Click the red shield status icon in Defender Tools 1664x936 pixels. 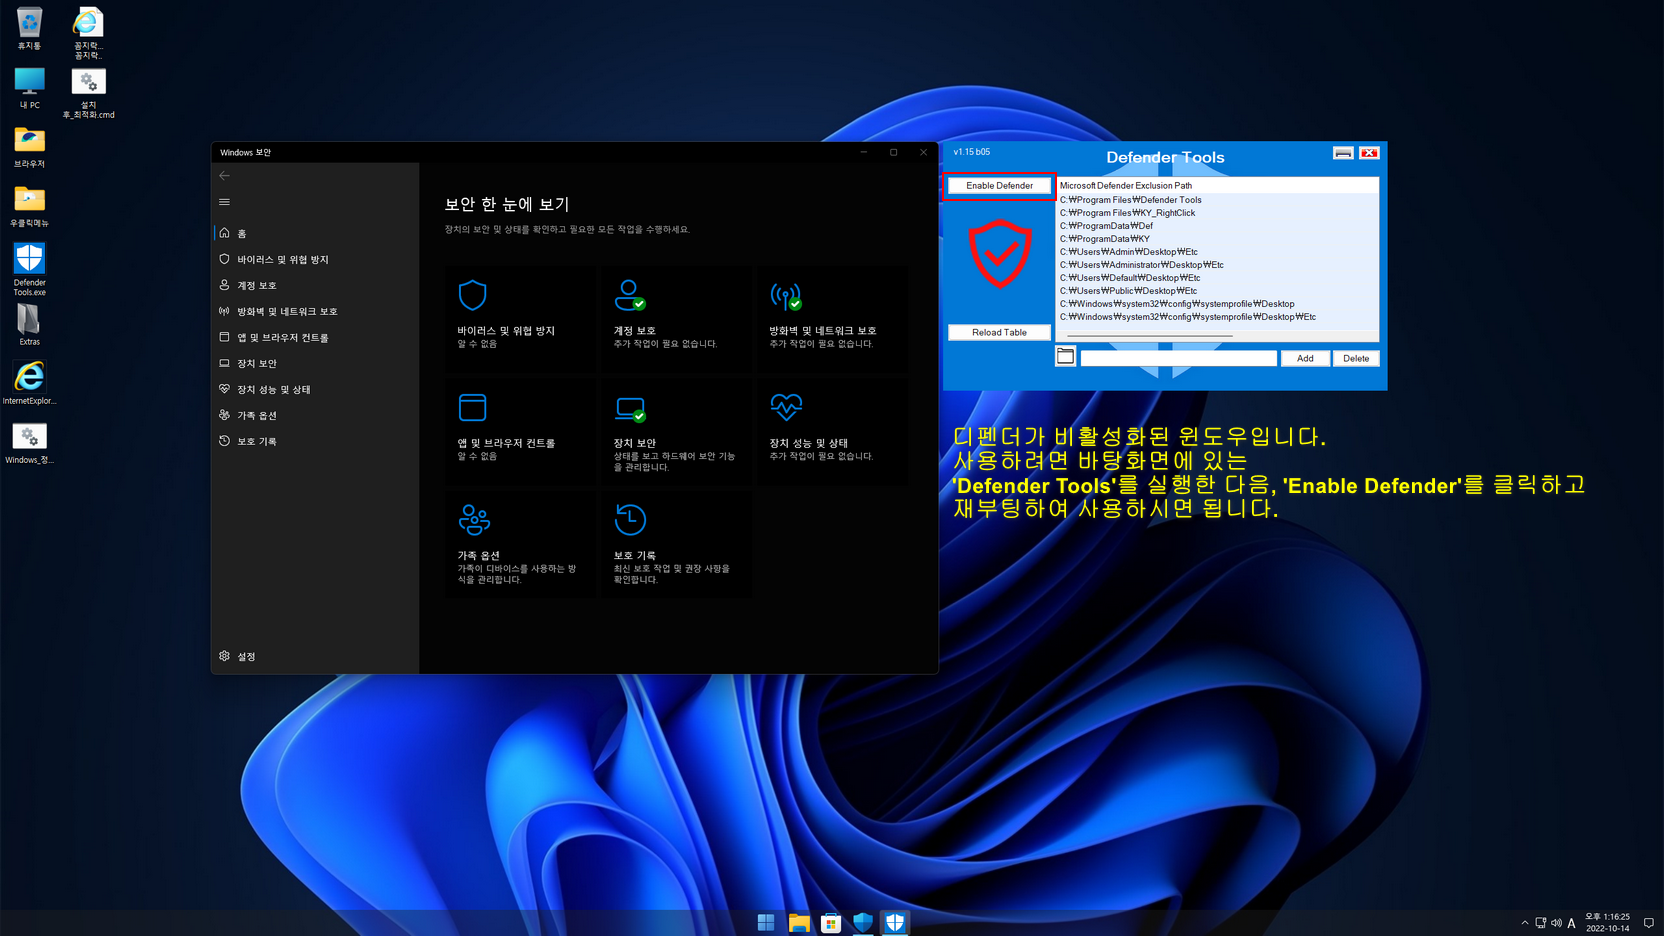1000,255
